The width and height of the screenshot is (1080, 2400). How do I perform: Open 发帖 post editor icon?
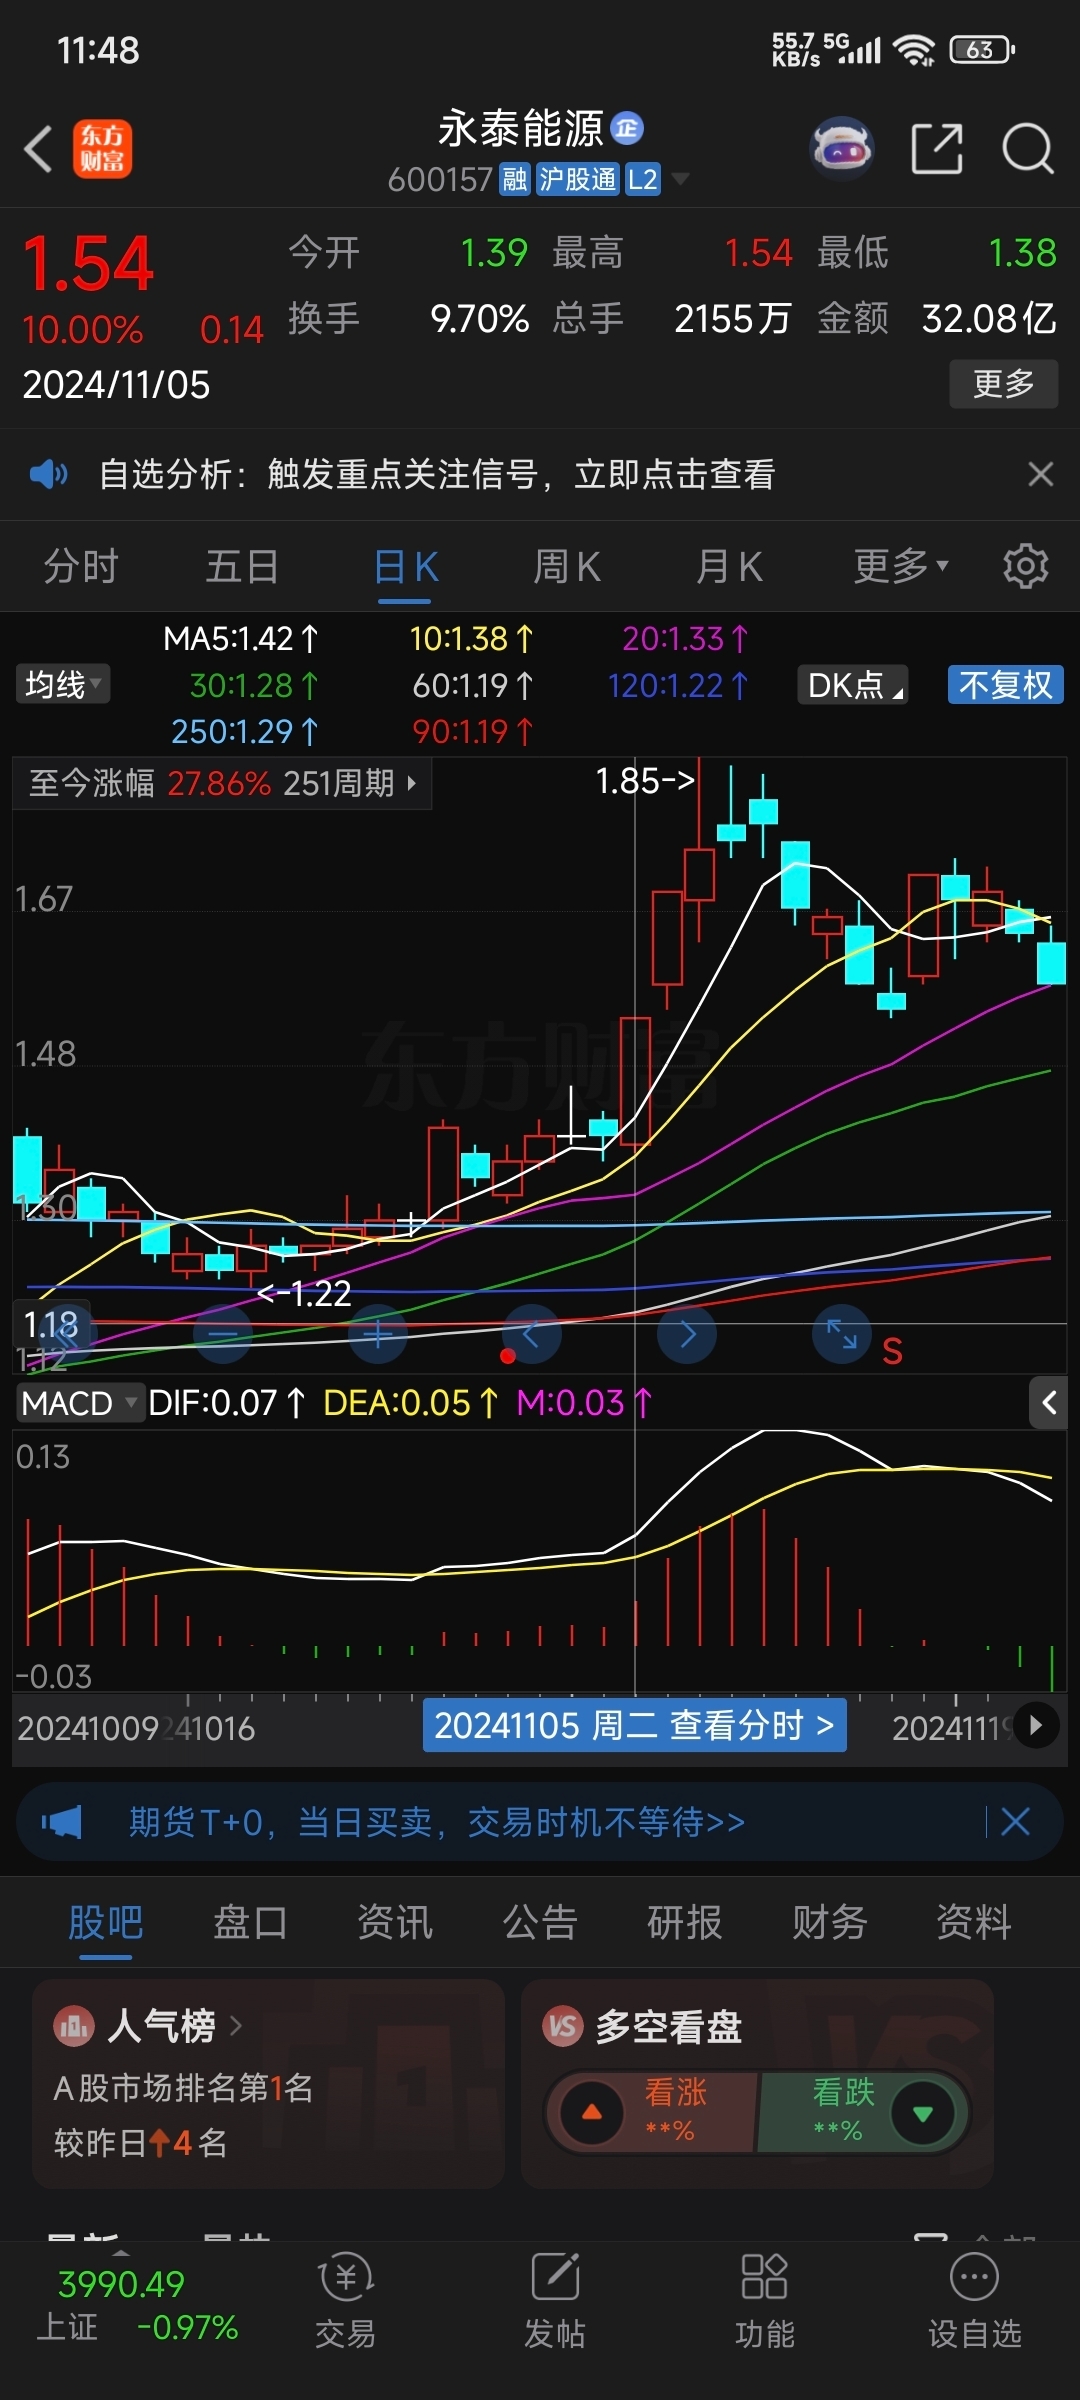click(x=555, y=2302)
